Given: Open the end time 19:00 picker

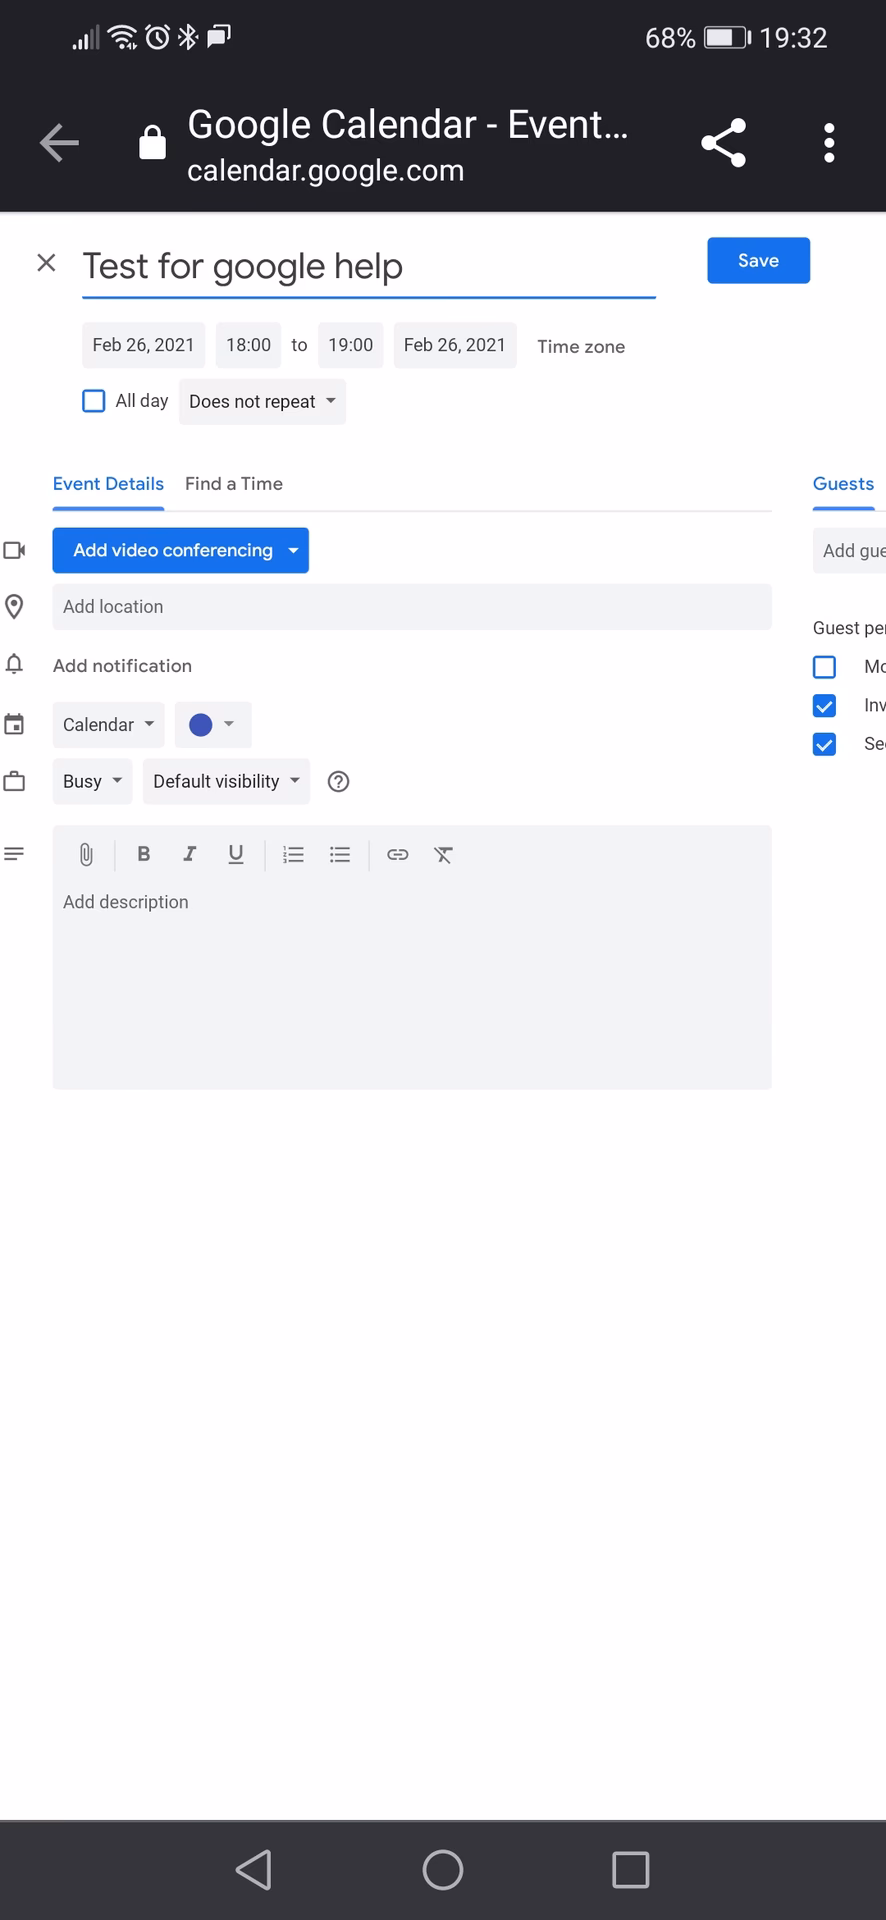Looking at the screenshot, I should pyautogui.click(x=351, y=345).
